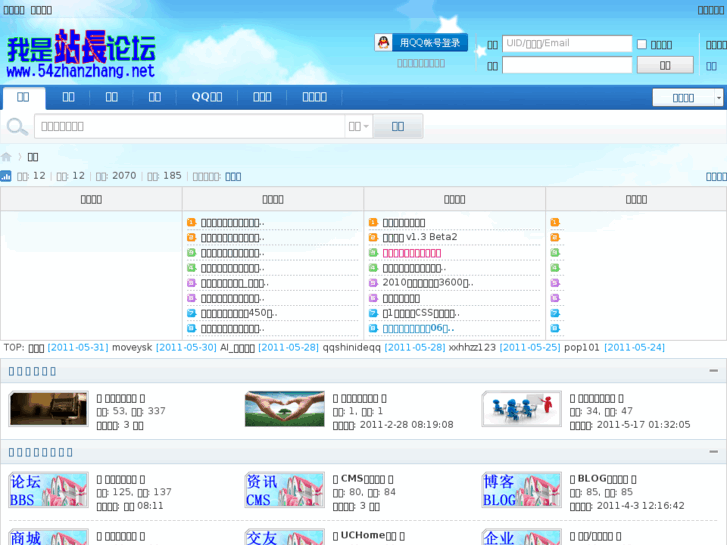Click the 54zhanzhang.net site logo
Screen dimensions: 727x545
(81, 54)
